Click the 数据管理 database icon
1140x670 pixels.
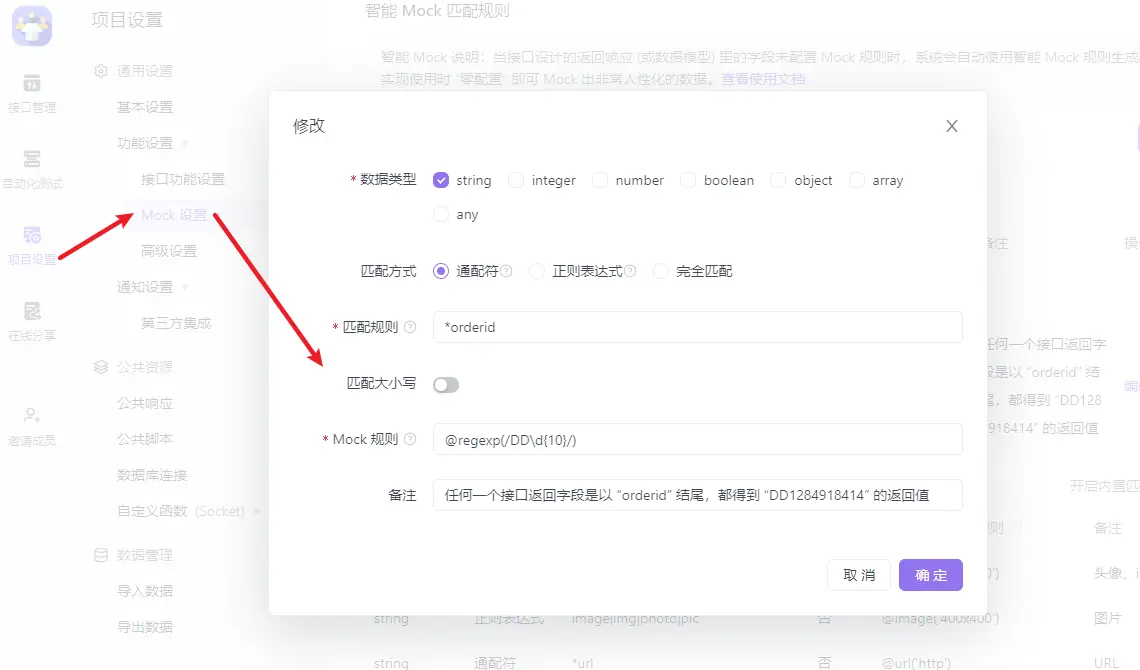click(x=101, y=555)
